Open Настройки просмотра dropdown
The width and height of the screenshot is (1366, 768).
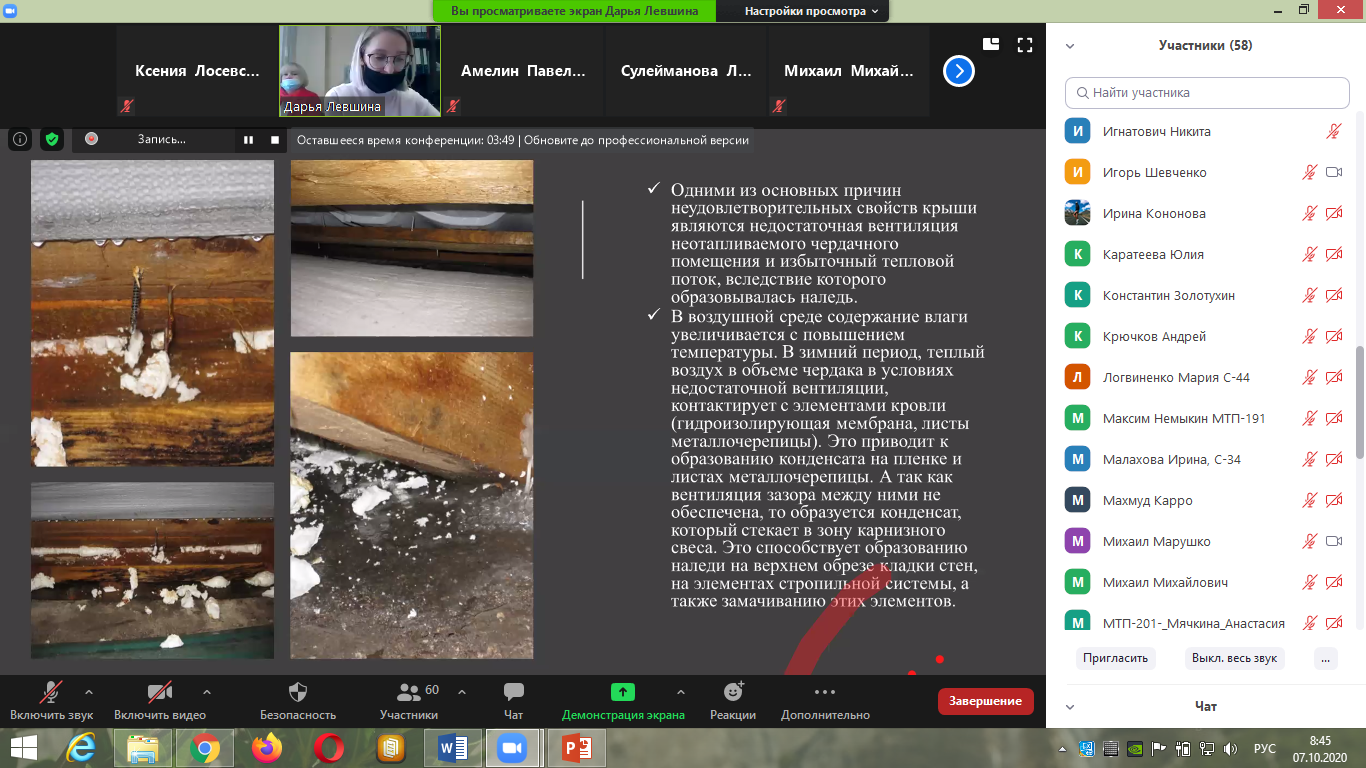click(x=811, y=11)
